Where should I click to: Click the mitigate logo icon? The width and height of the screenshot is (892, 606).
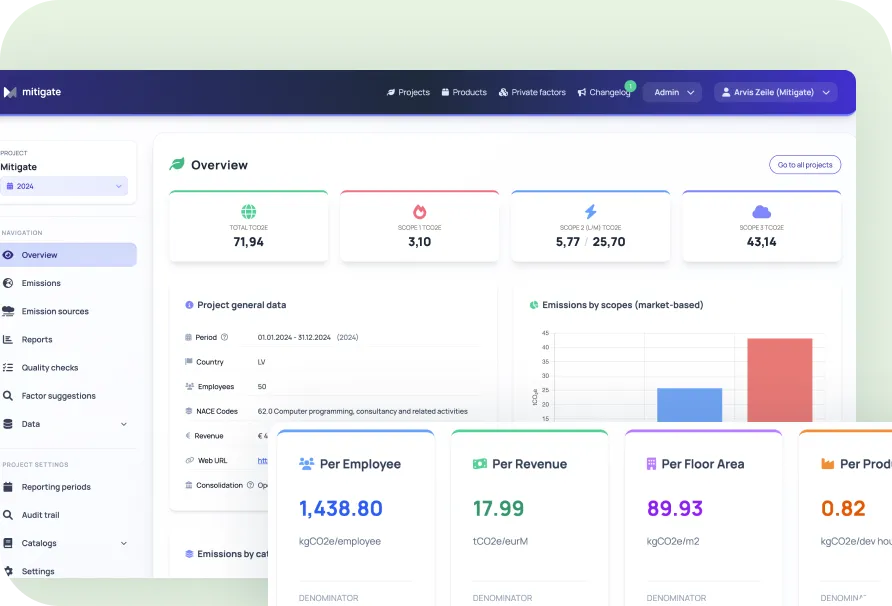coord(10,92)
